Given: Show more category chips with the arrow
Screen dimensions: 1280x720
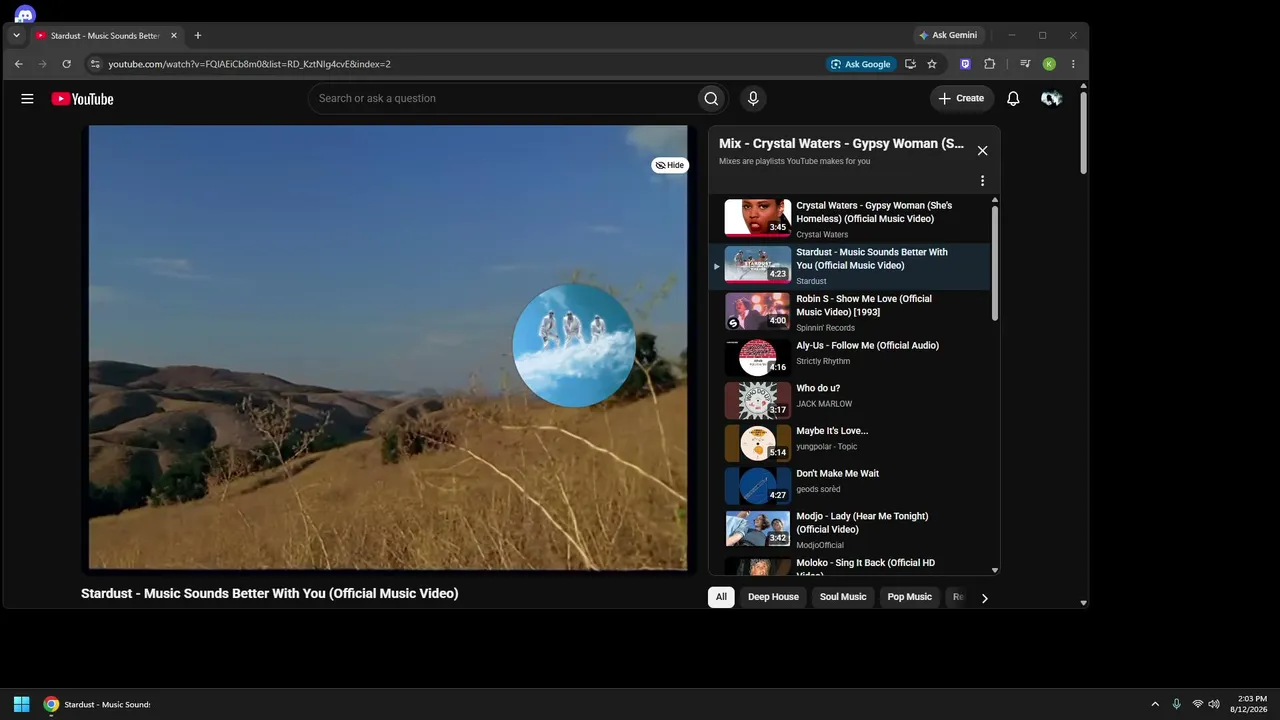Looking at the screenshot, I should [x=984, y=598].
